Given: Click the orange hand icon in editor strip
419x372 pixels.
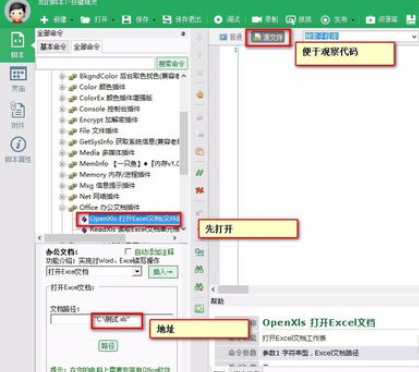Looking at the screenshot, I should [x=200, y=95].
